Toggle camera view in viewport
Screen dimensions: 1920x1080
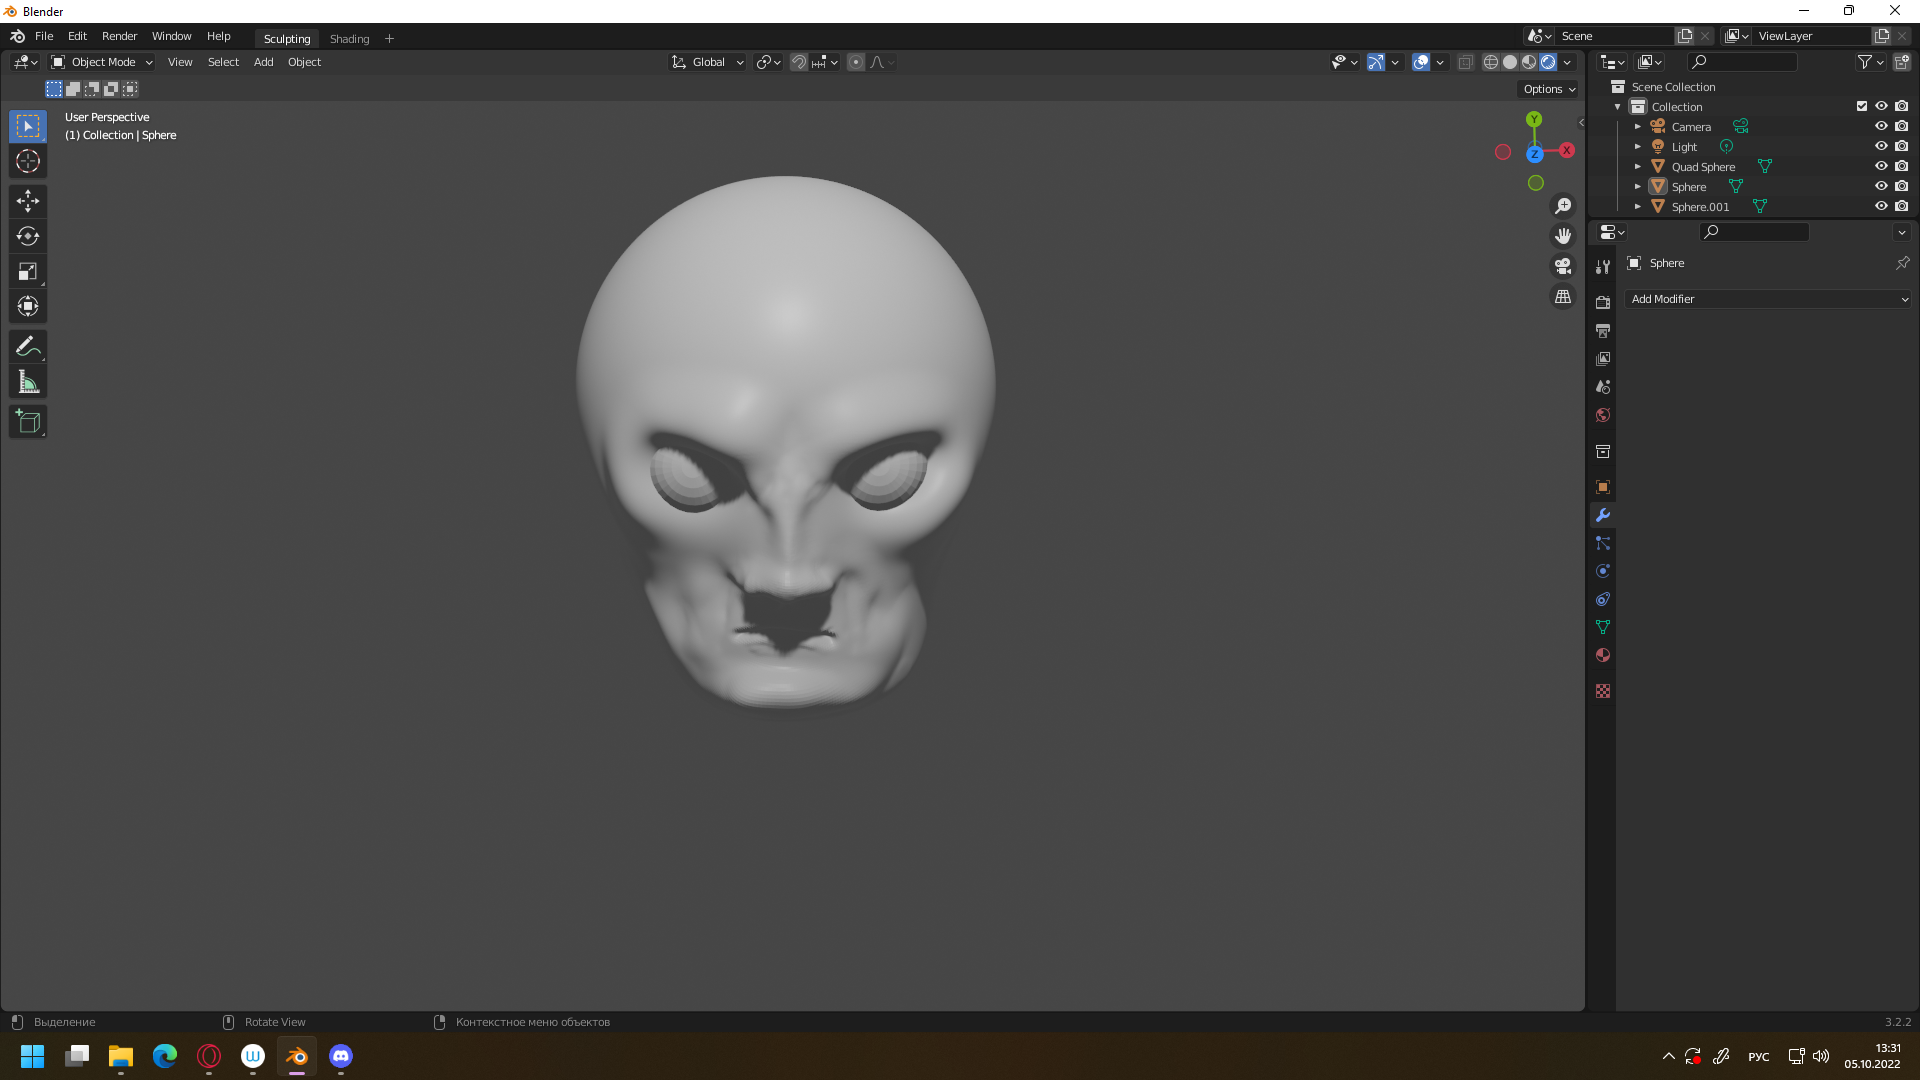point(1563,266)
